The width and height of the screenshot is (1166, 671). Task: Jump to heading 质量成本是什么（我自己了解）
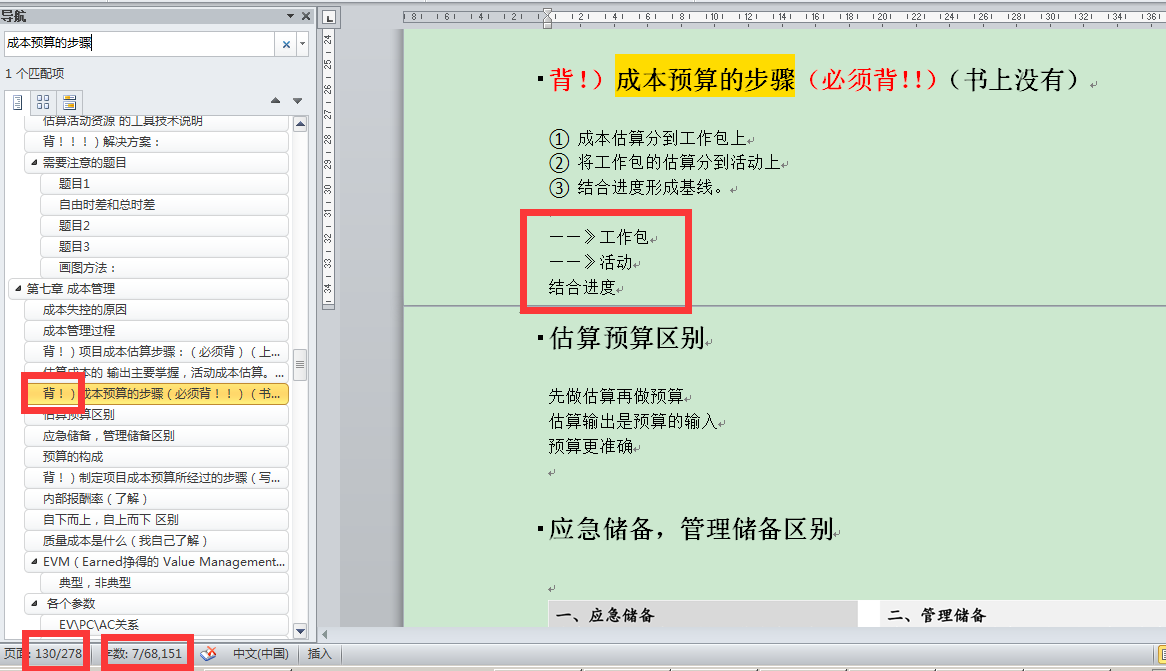click(x=156, y=541)
